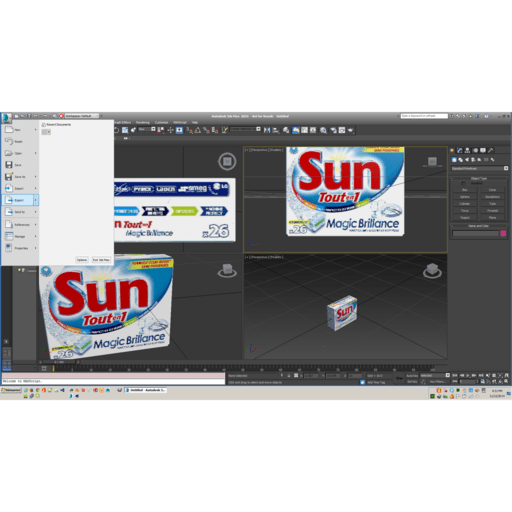Select the Cameras category icon

point(473,160)
